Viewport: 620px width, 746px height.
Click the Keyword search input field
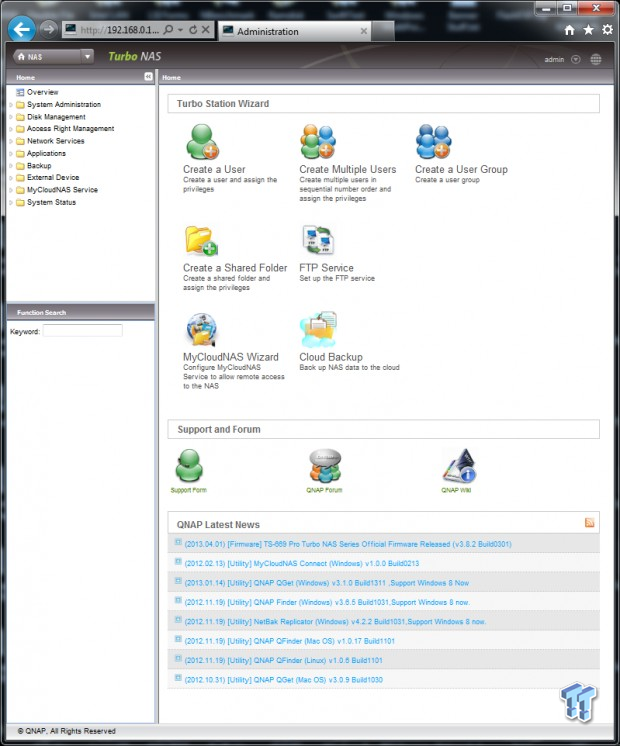pyautogui.click(x=83, y=331)
